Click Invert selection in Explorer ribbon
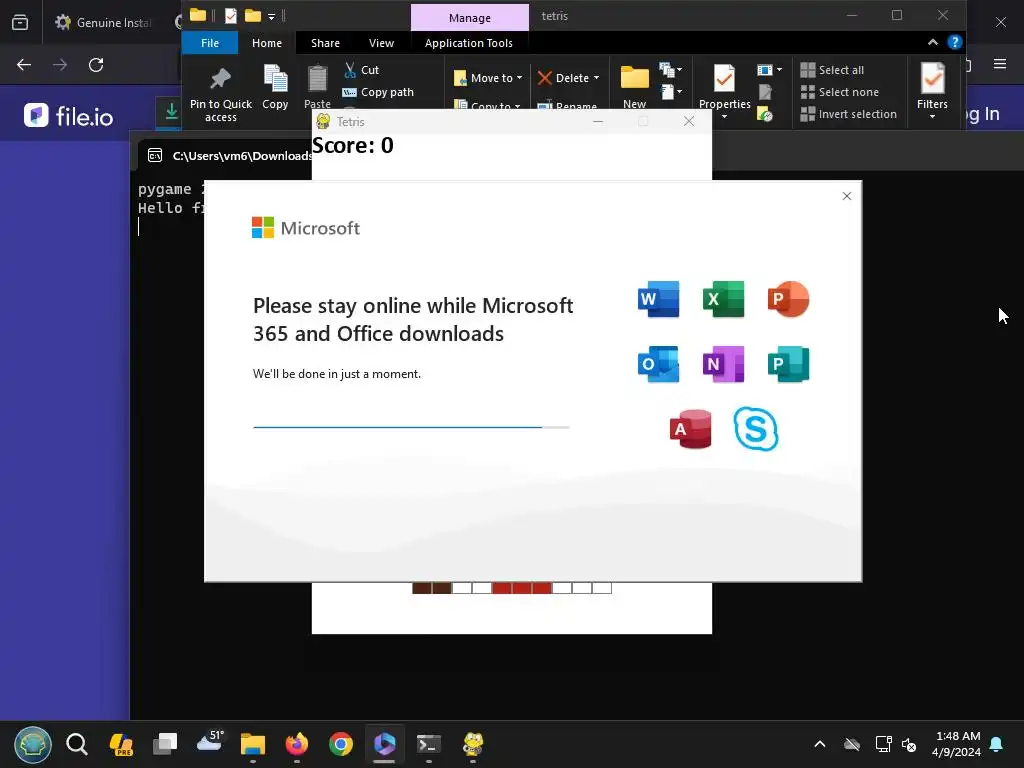This screenshot has height=768, width=1024. [849, 114]
